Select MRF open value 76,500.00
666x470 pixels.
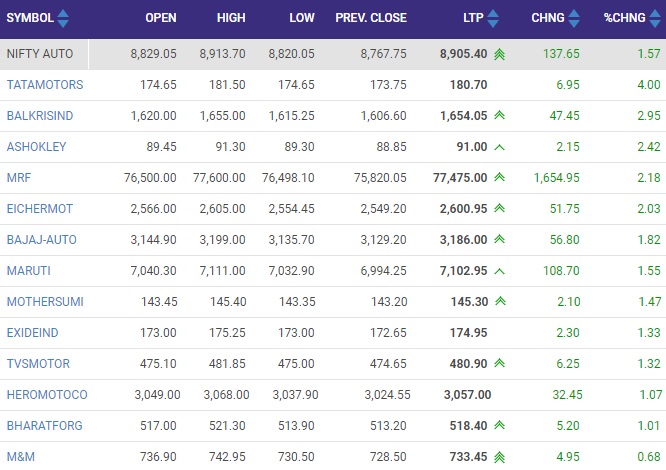[150, 177]
